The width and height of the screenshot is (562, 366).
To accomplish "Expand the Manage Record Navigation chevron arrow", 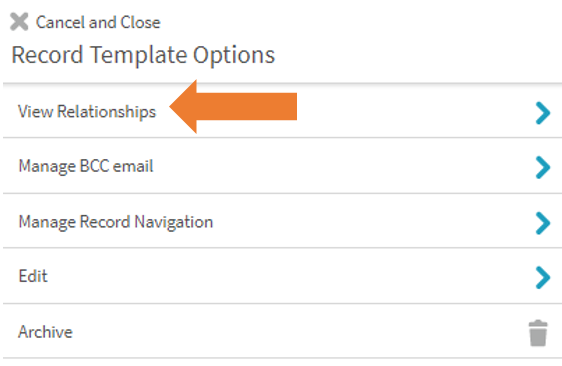I will click(x=543, y=223).
